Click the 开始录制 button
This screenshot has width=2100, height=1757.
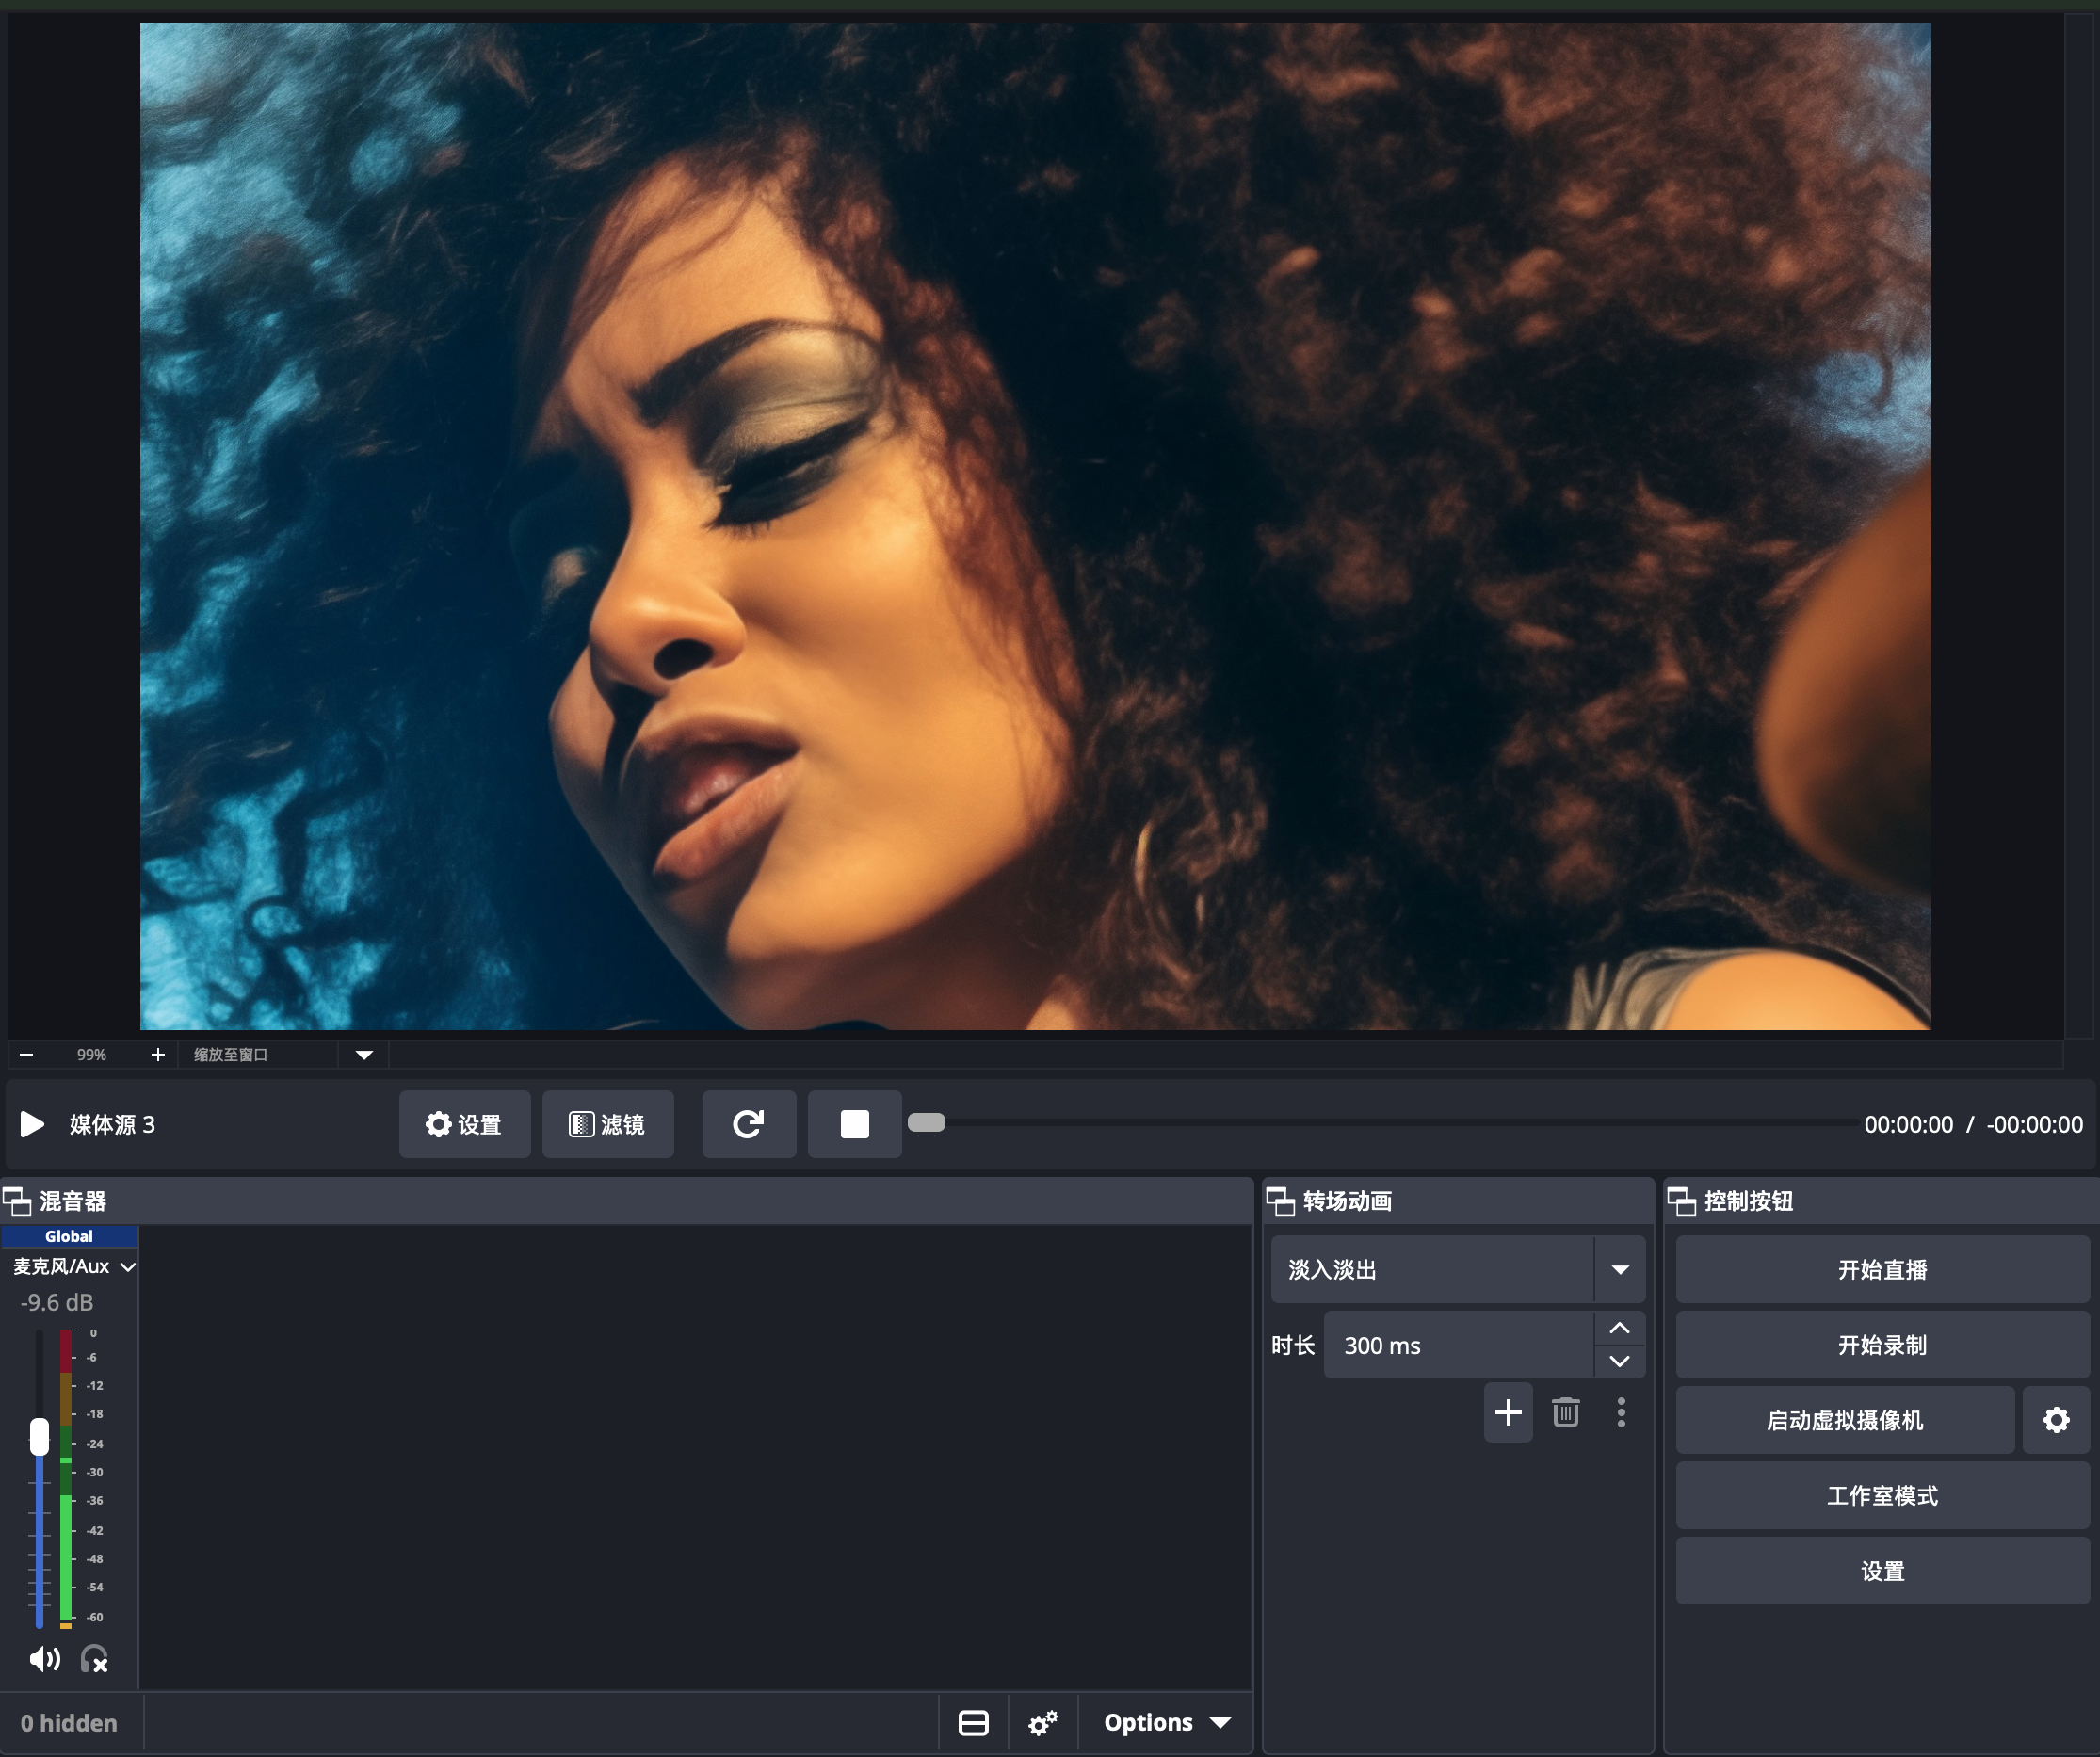point(1881,1345)
